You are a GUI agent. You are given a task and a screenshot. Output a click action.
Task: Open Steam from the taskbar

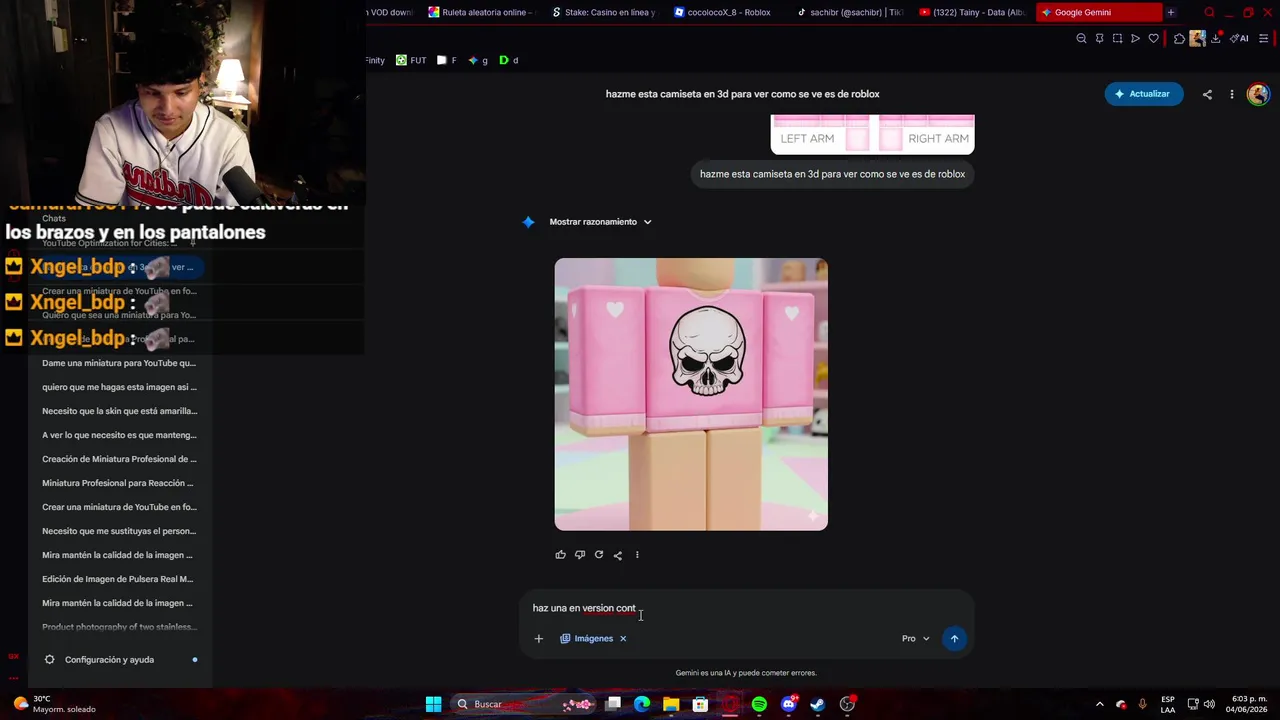[818, 704]
